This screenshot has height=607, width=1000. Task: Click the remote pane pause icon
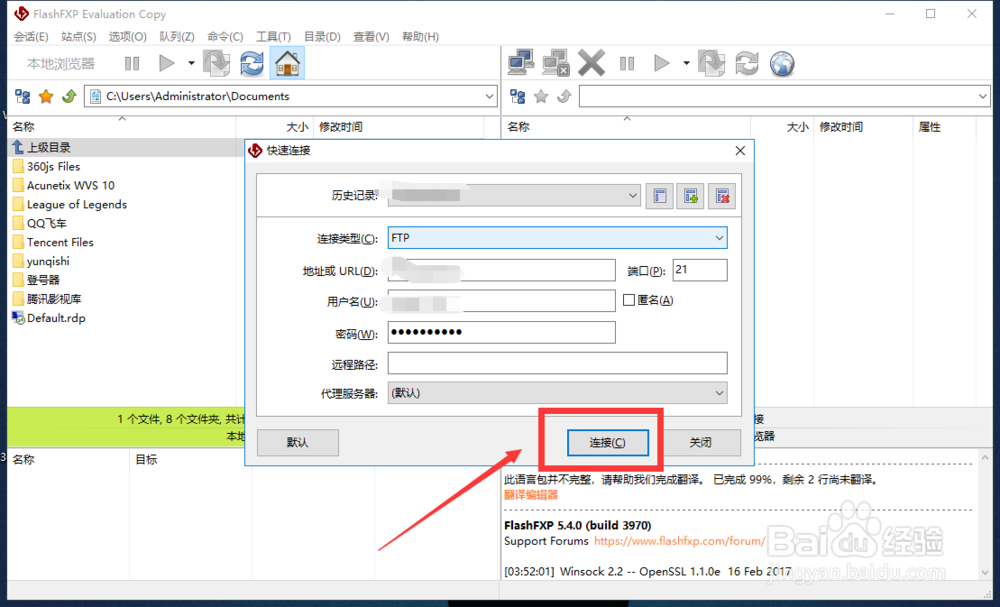click(x=627, y=63)
